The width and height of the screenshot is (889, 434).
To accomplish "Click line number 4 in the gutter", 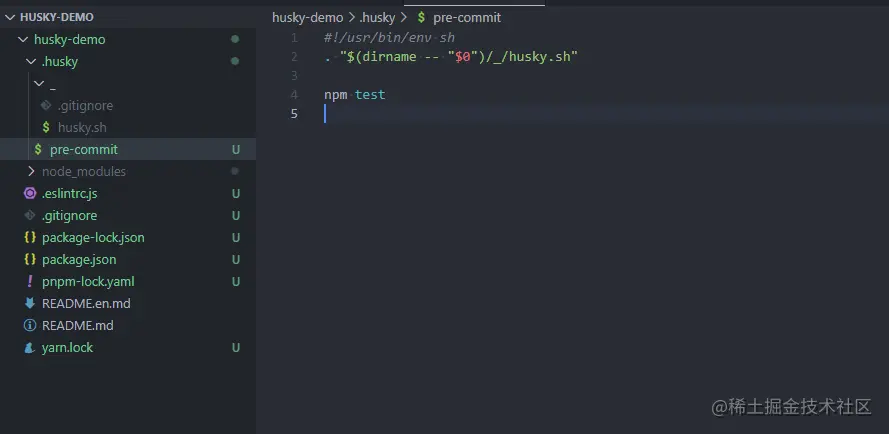I will click(x=294, y=95).
